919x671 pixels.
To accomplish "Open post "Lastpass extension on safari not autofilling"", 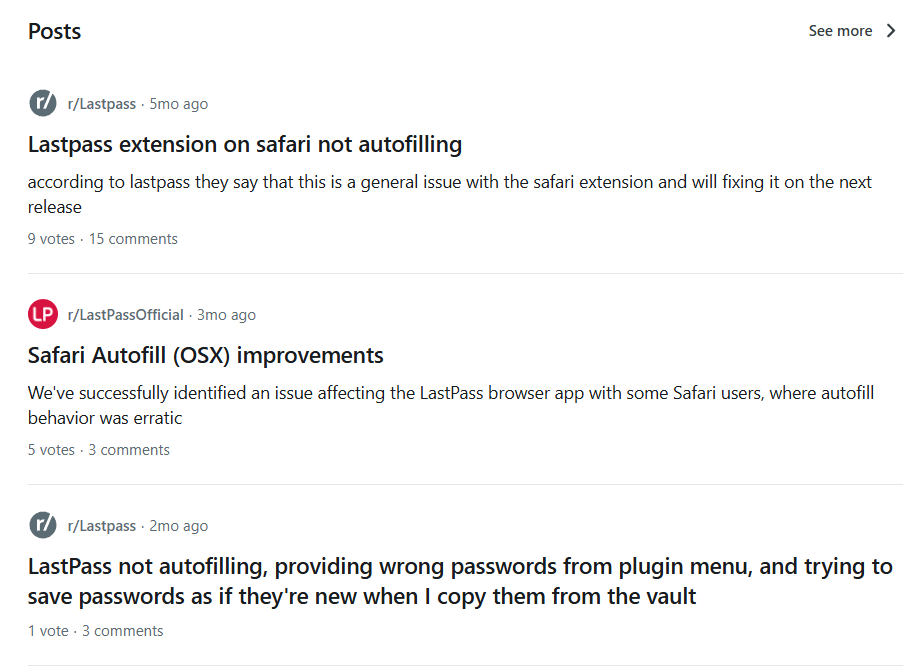I will click(245, 144).
